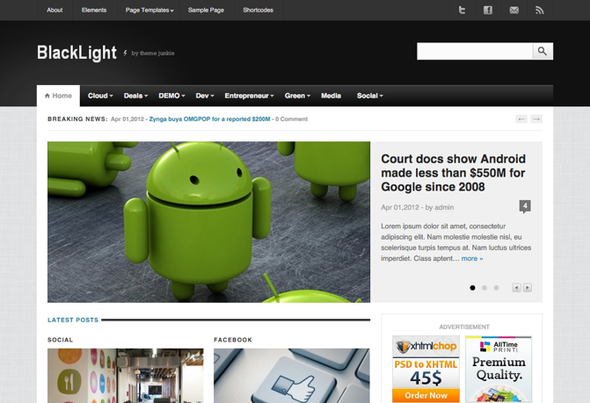This screenshot has height=403, width=590.
Task: Select the third slider dot
Action: pos(496,288)
